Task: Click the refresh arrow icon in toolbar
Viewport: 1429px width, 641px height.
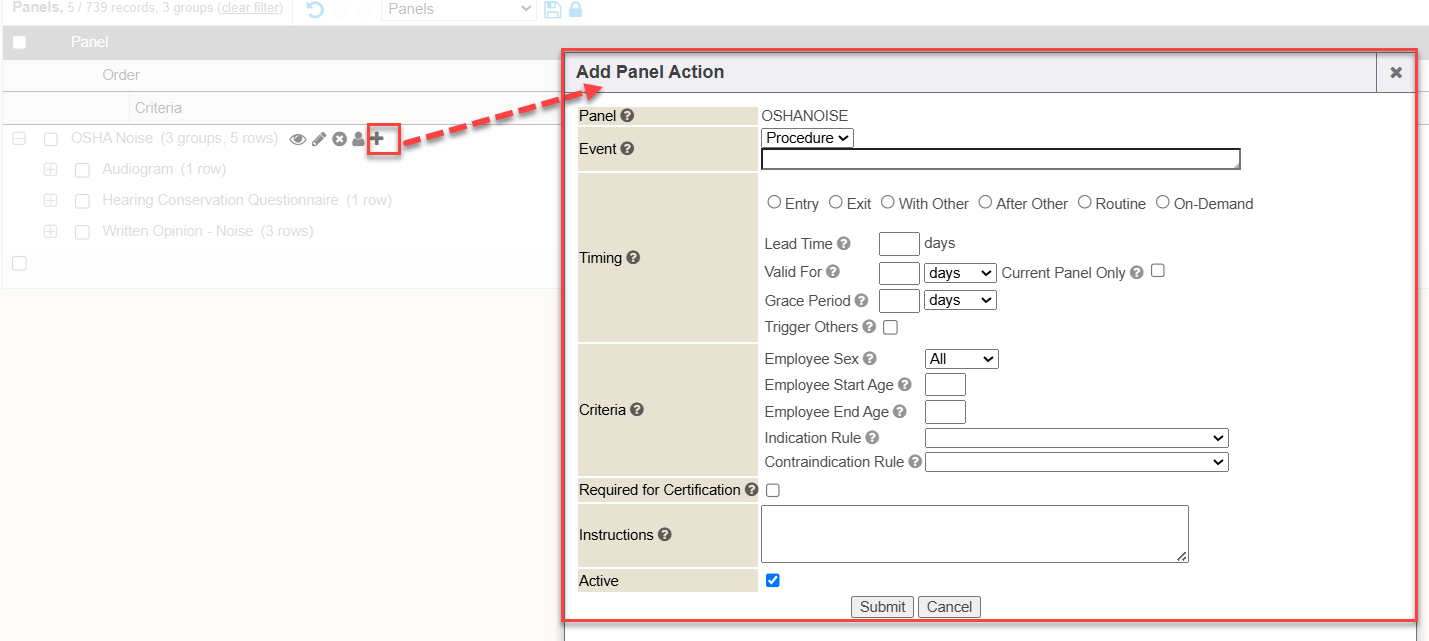Action: [315, 10]
